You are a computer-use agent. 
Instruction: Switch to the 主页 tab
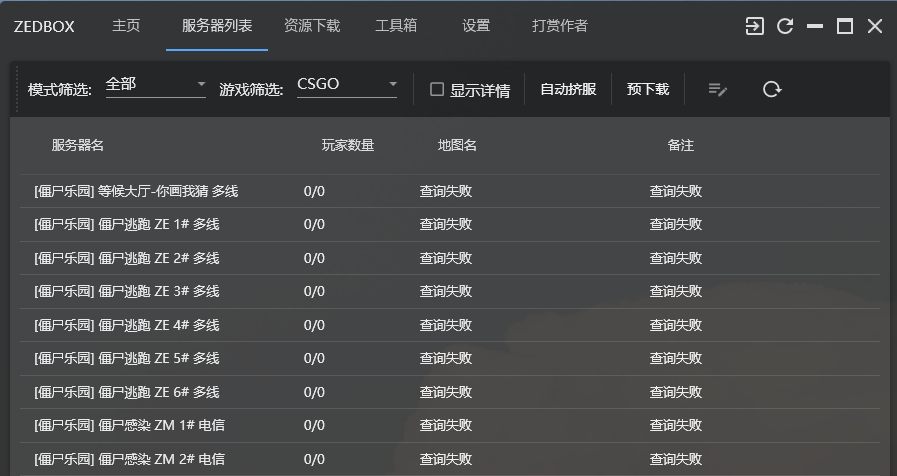(126, 26)
